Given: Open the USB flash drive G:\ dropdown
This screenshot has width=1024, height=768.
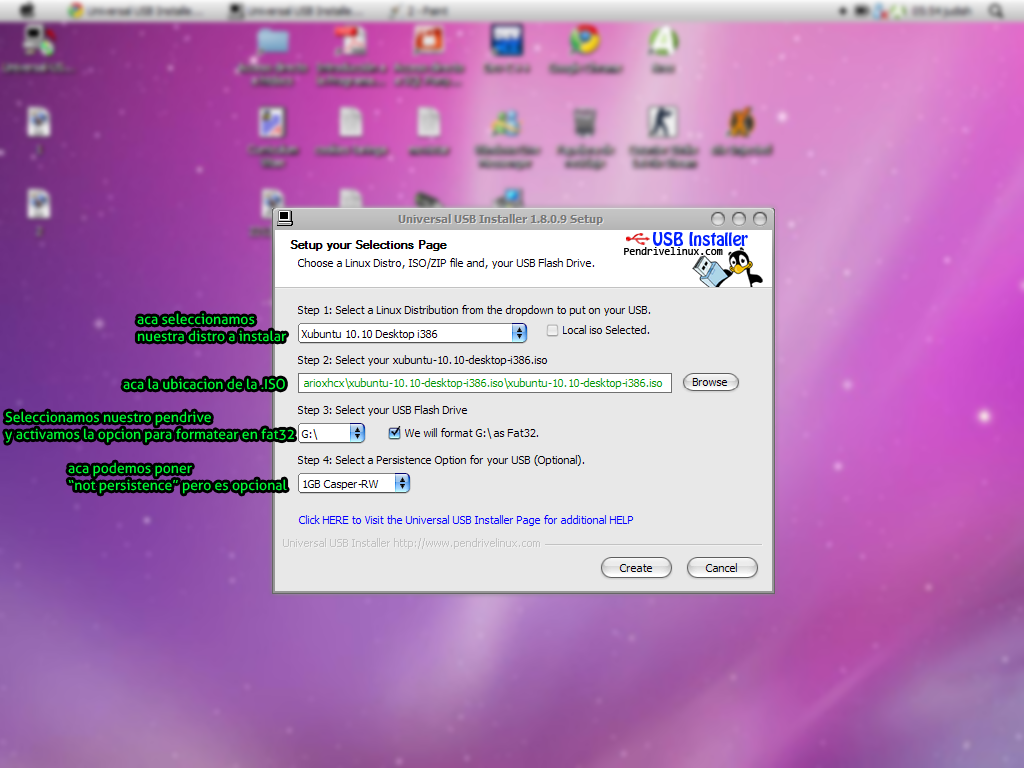Looking at the screenshot, I should pyautogui.click(x=331, y=434).
